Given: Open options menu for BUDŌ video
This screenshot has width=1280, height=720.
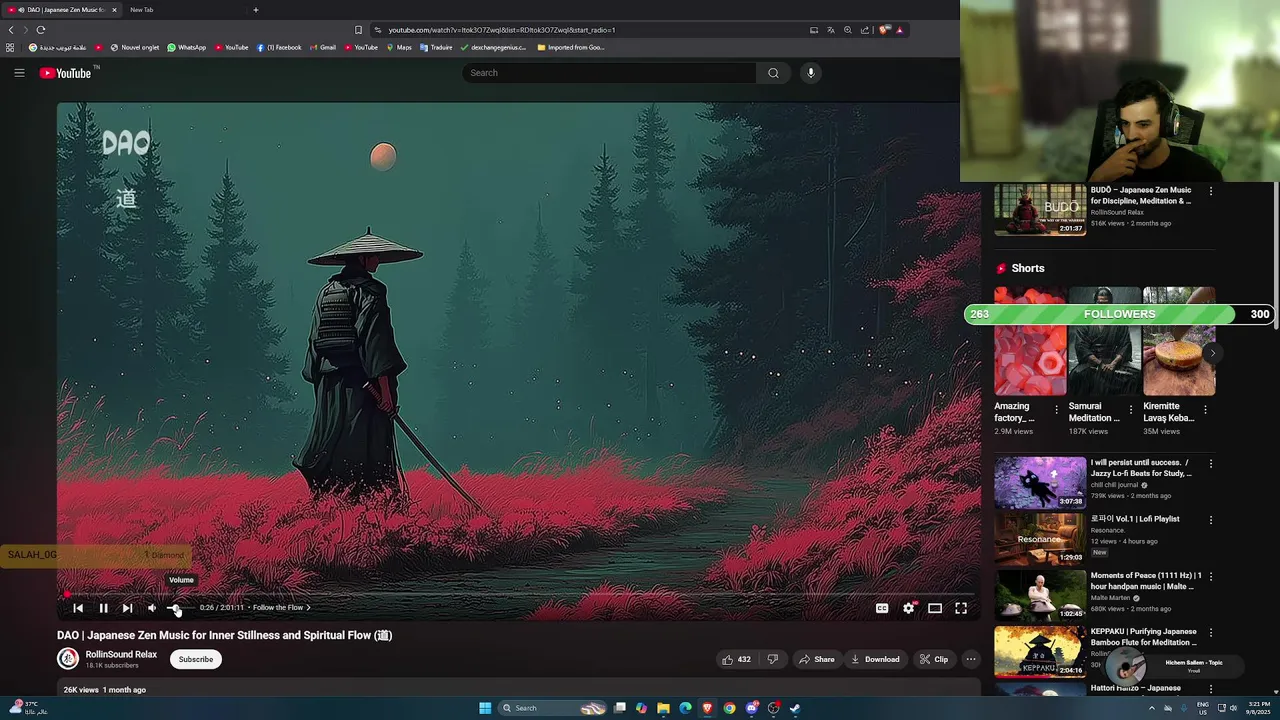Looking at the screenshot, I should pos(1211,191).
